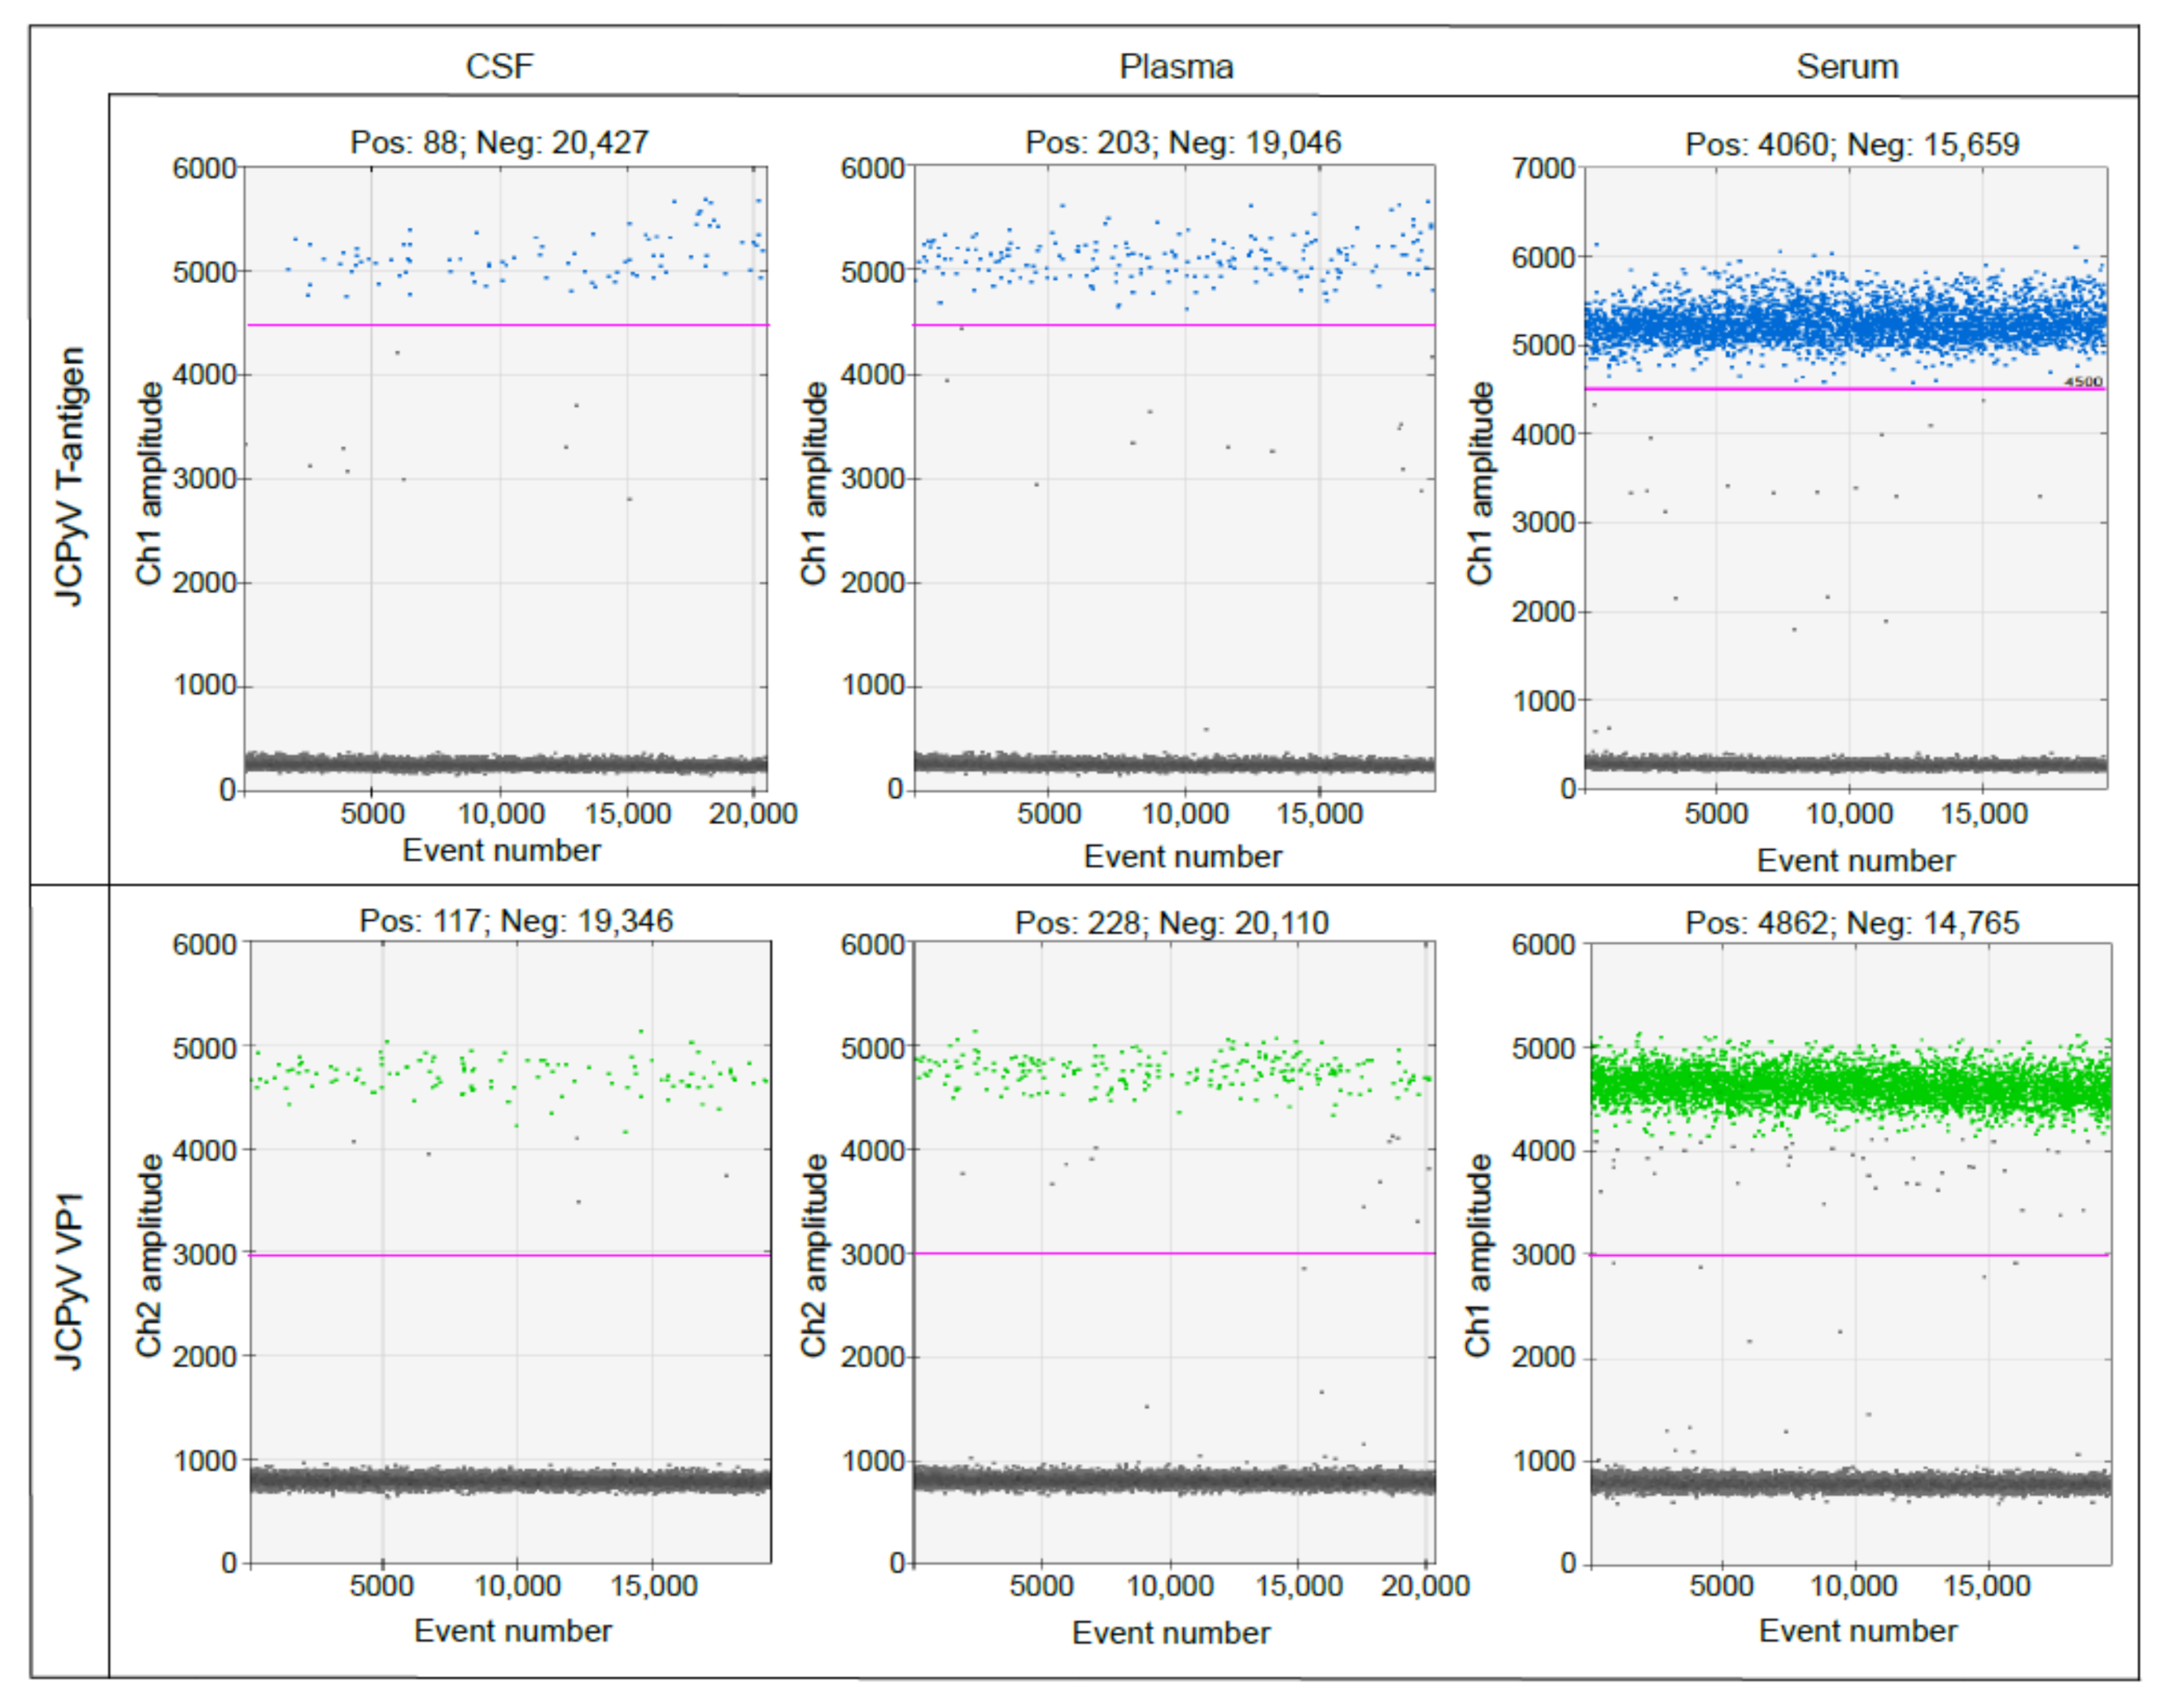Click the 20,000 x-axis tick in Plasma VP1 plot
Viewport: 2165px width, 1708px height.
[x=1424, y=1586]
